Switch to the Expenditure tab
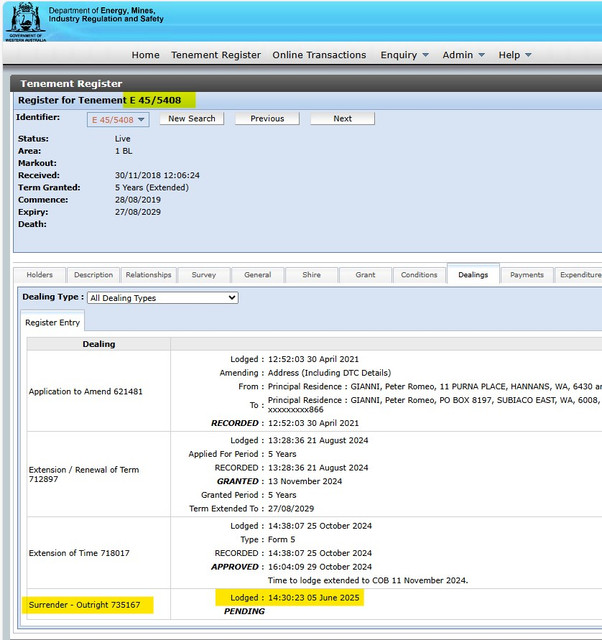This screenshot has height=640, width=602. tap(580, 275)
